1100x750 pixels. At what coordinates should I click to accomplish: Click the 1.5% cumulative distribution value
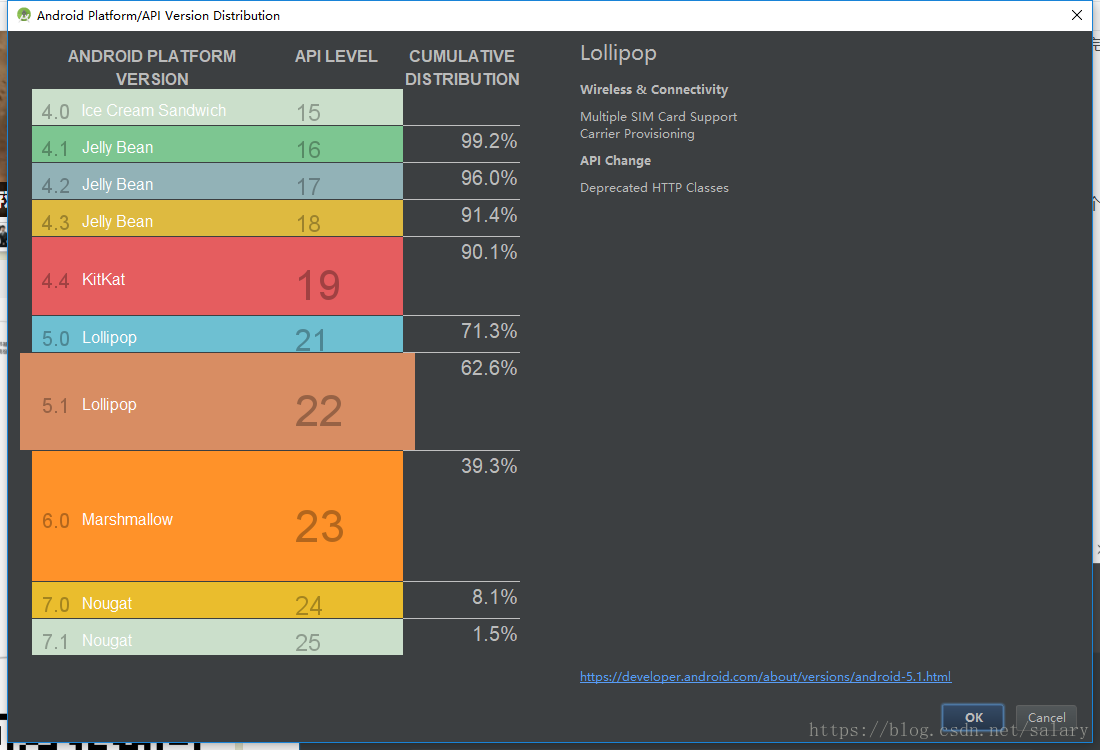tap(495, 634)
